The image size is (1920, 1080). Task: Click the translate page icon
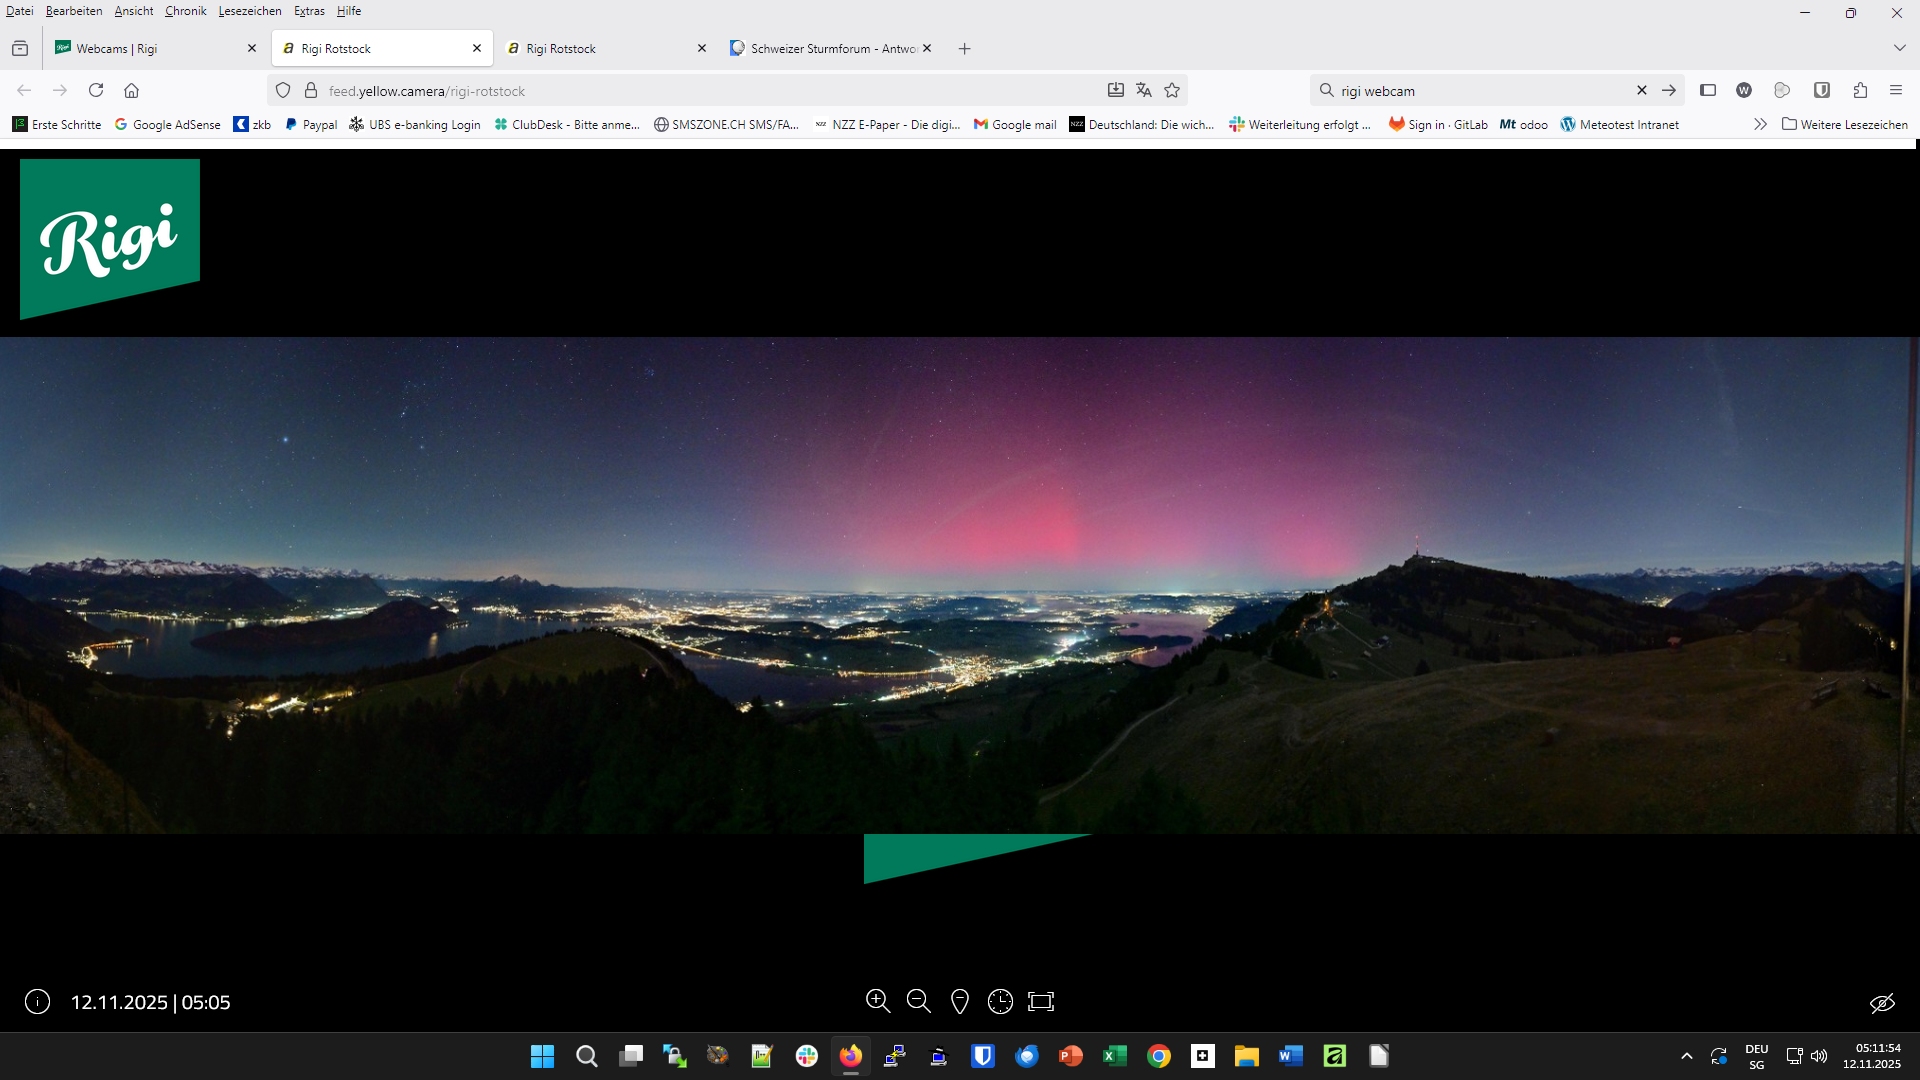point(1144,91)
